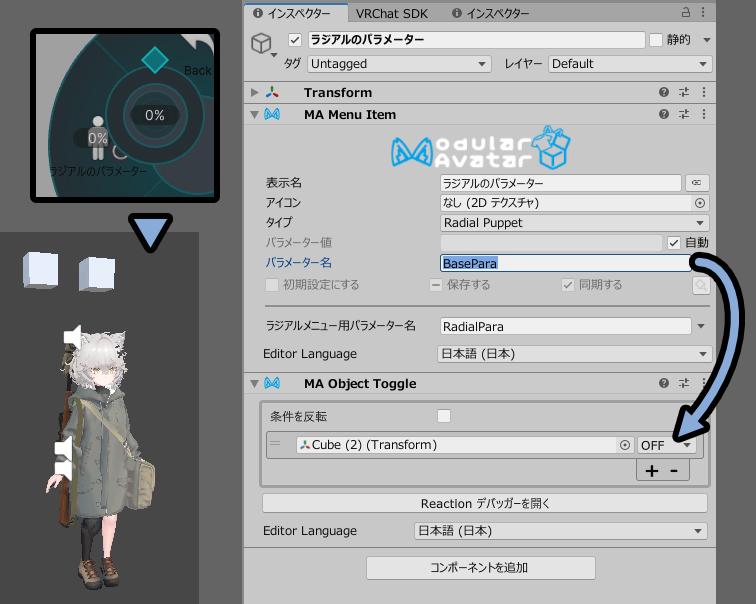Open MA Menu Item kebab menu

pyautogui.click(x=704, y=114)
